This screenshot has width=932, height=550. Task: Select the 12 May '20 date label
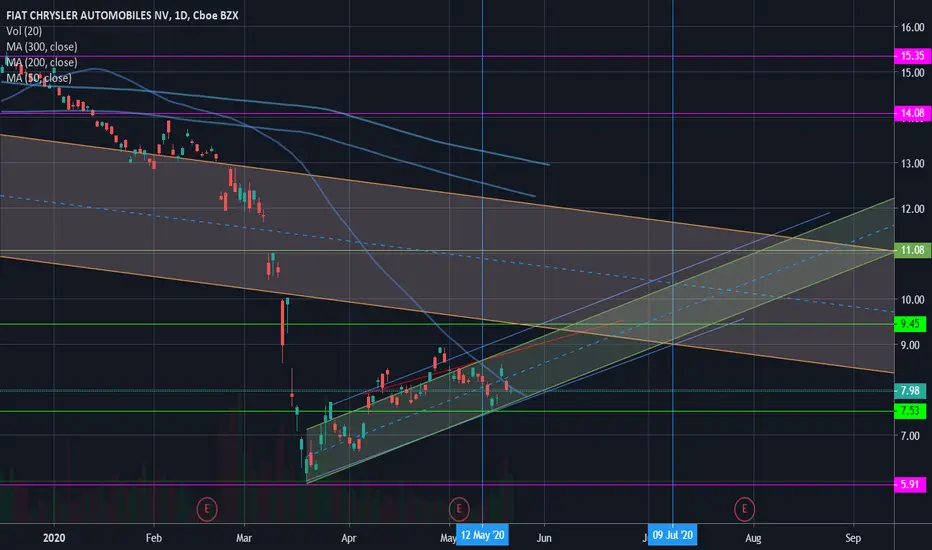pyautogui.click(x=483, y=535)
